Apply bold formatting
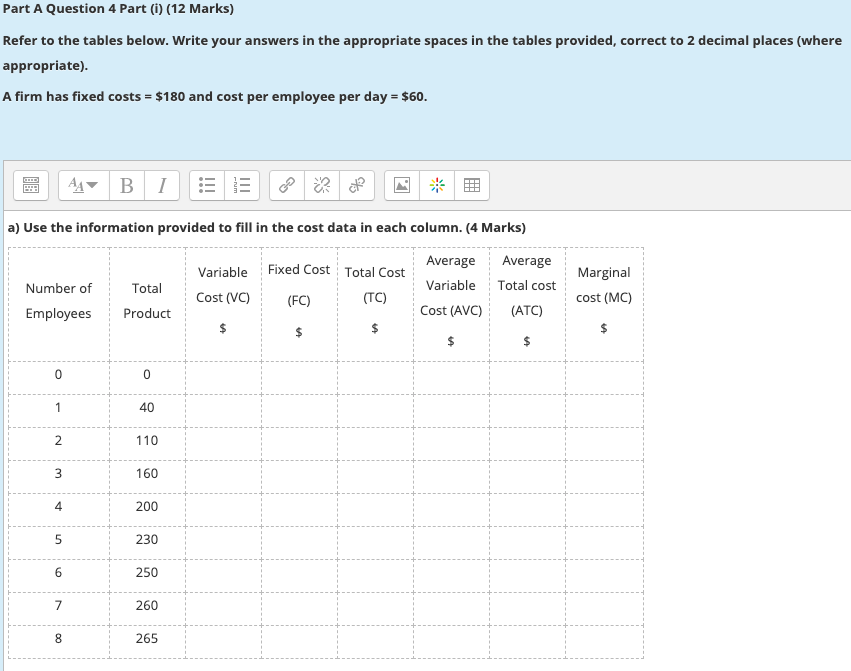The width and height of the screenshot is (851, 671). 127,186
